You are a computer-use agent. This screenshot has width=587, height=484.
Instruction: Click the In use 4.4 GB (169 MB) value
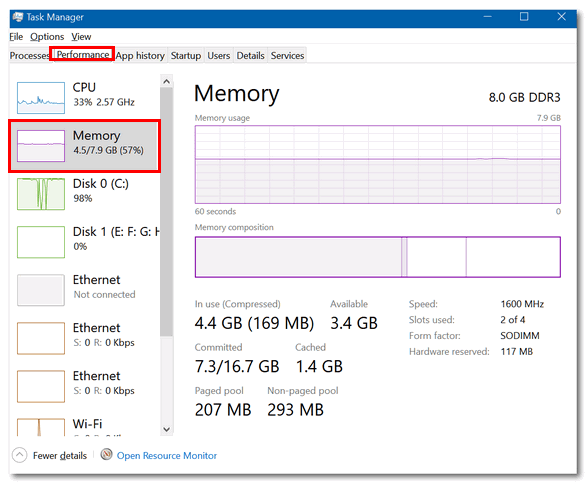click(254, 323)
